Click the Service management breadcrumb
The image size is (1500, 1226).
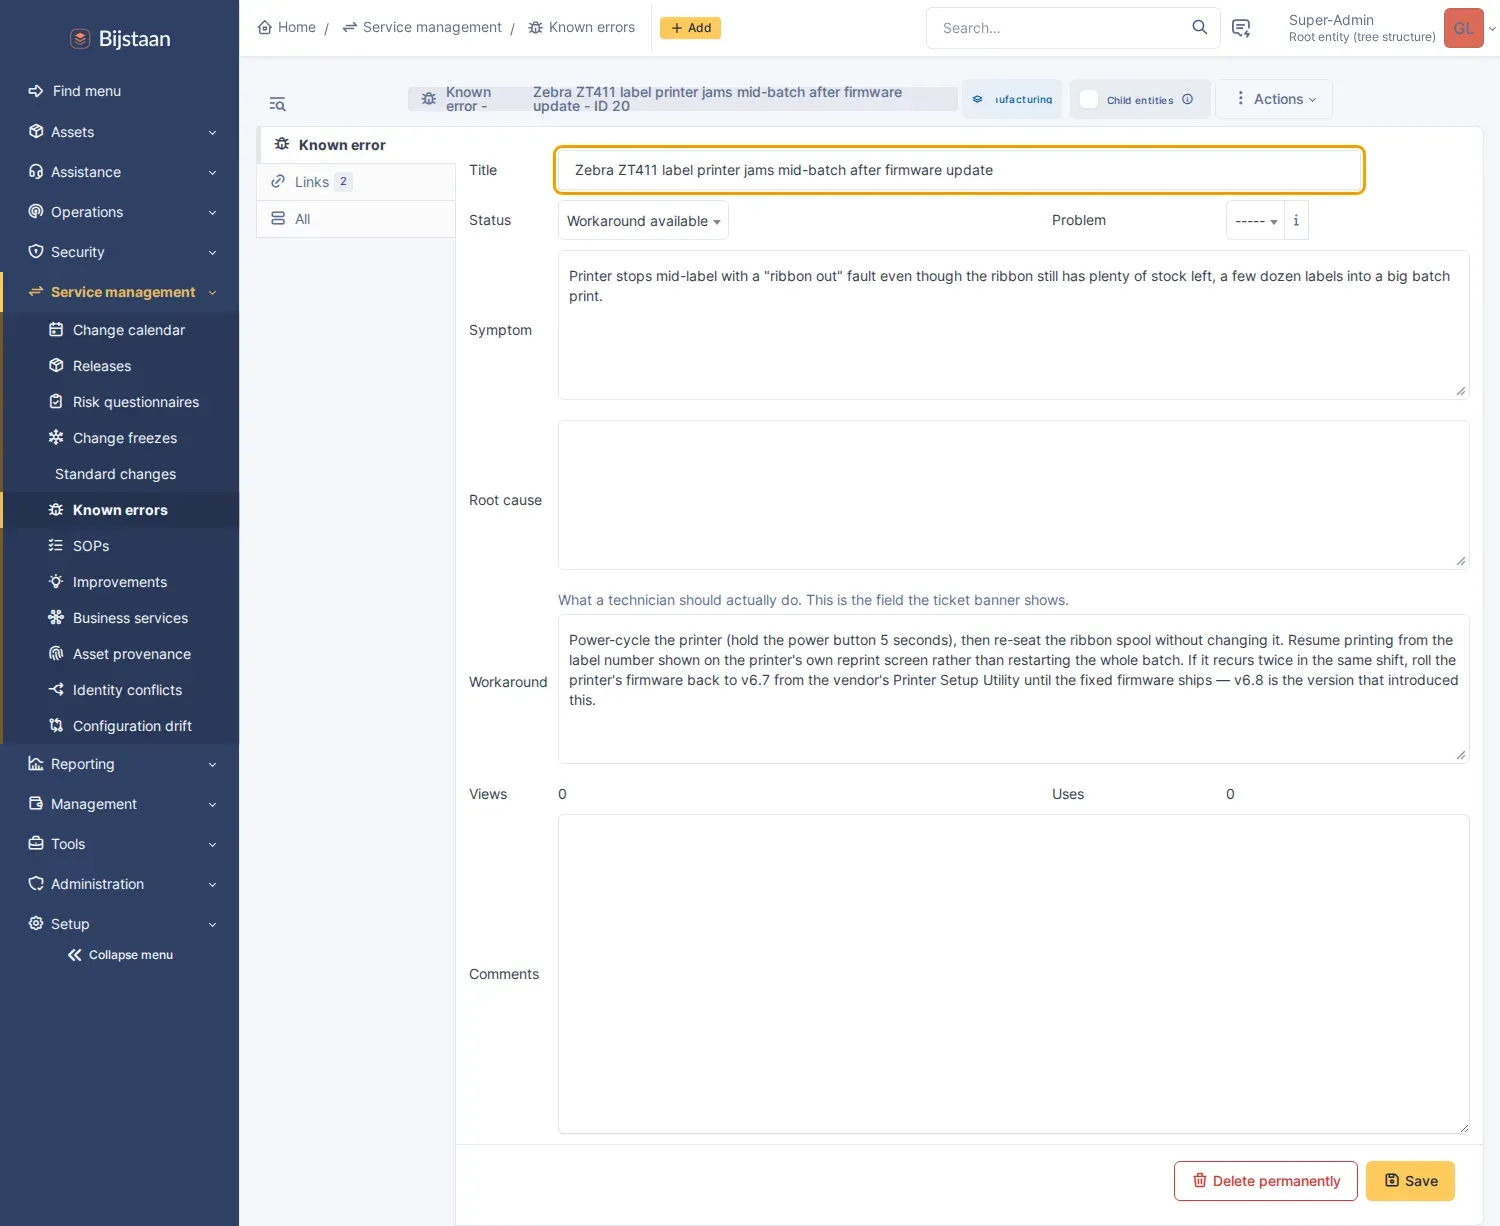422,27
